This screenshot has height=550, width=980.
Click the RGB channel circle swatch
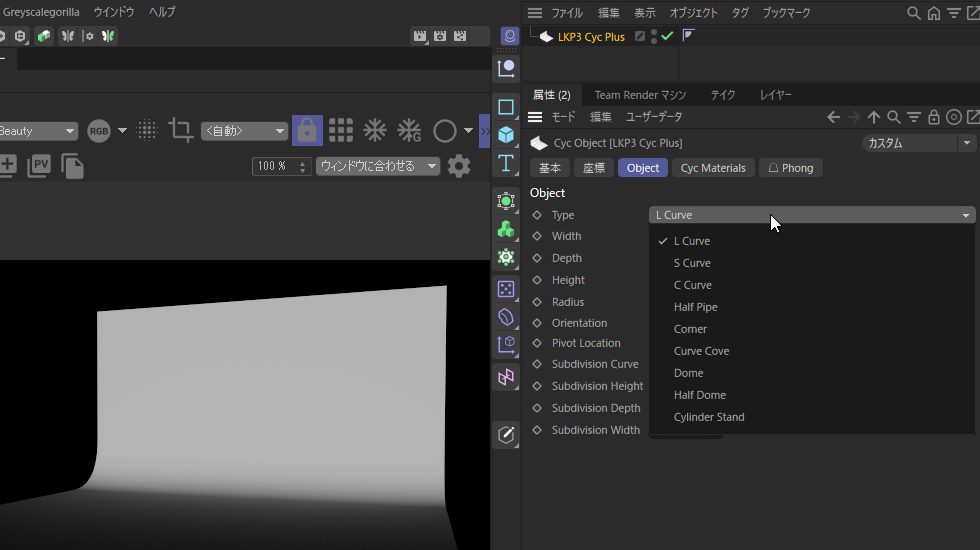tap(99, 131)
